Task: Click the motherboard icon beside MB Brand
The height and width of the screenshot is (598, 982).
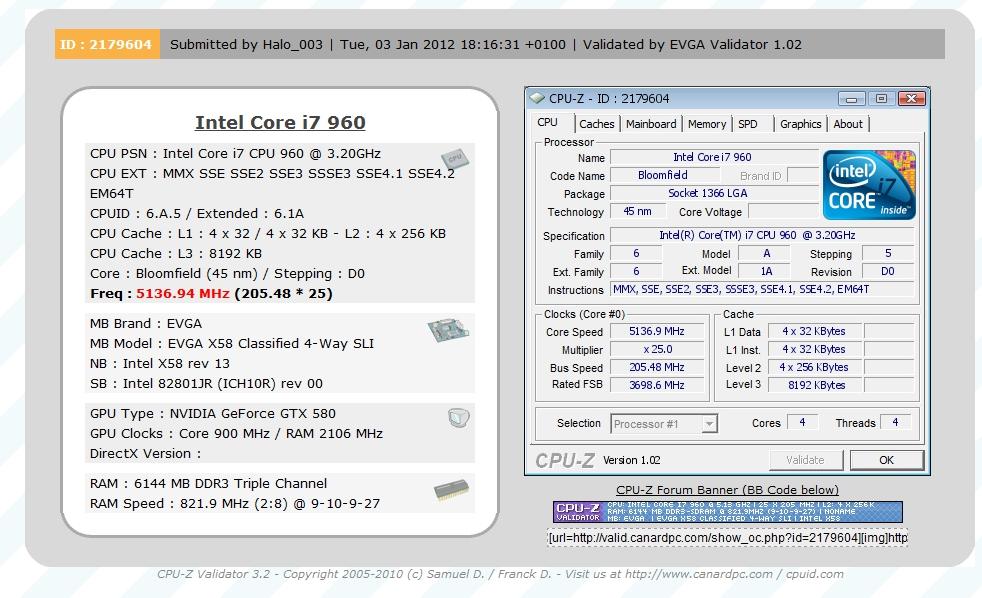Action: tap(448, 329)
